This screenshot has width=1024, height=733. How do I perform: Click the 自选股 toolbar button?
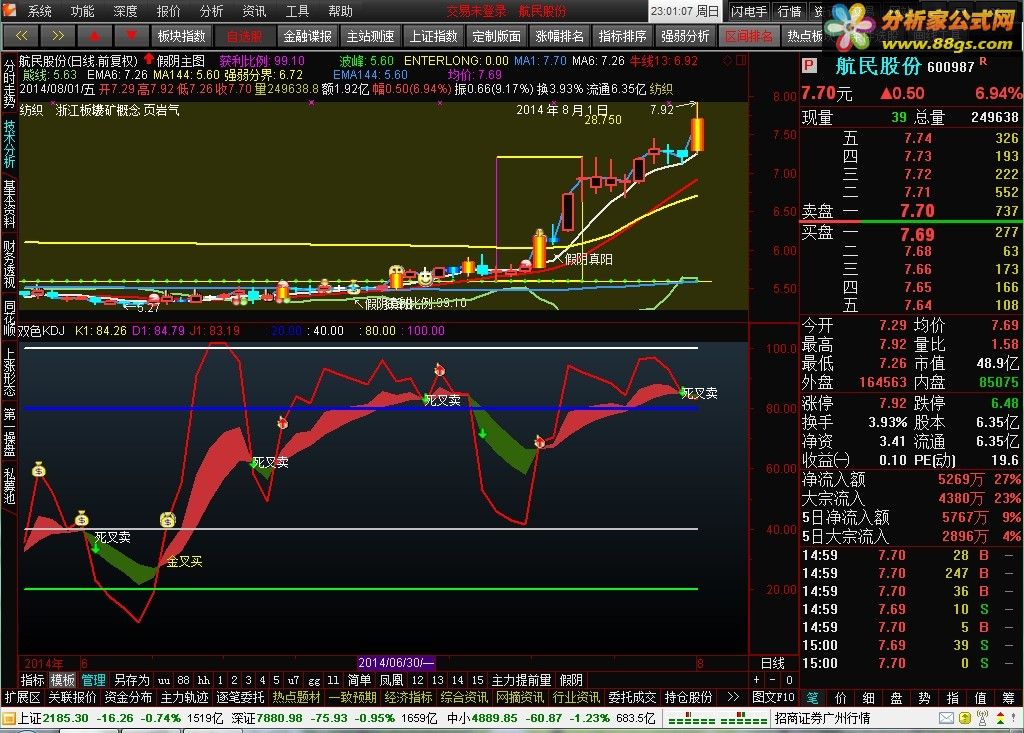click(x=244, y=36)
